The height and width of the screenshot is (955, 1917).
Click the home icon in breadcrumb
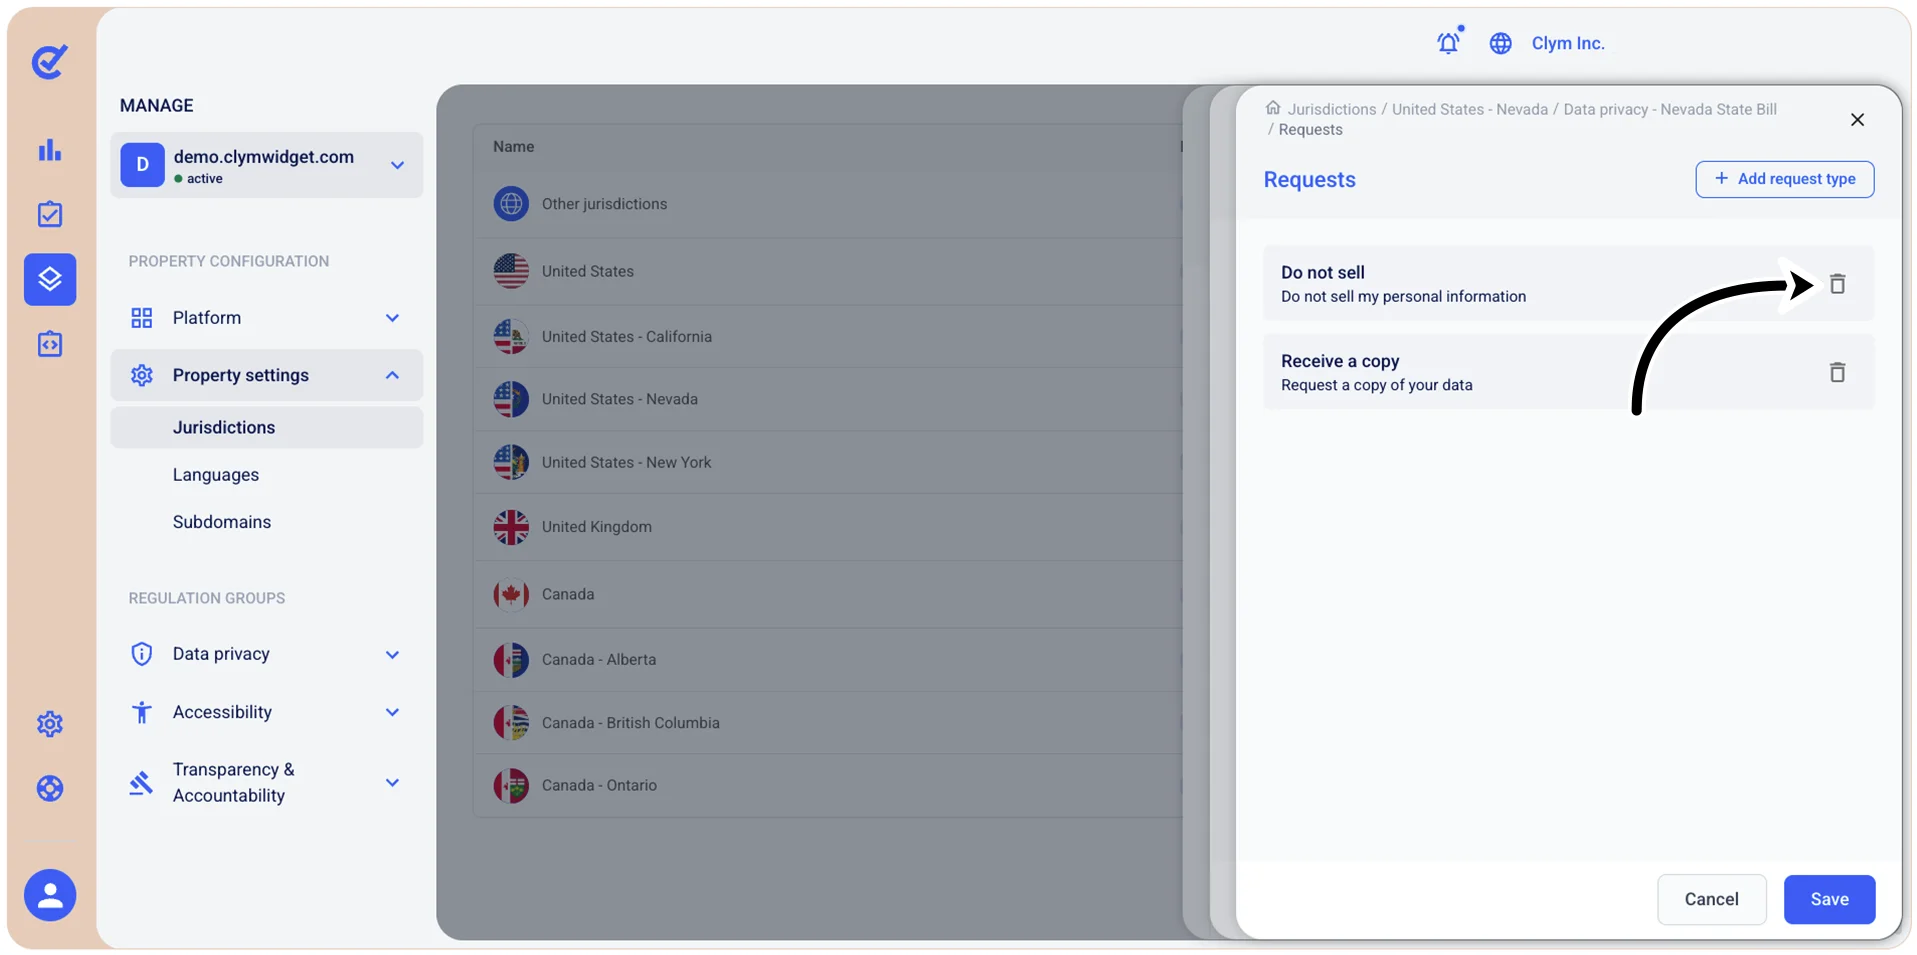[1273, 108]
